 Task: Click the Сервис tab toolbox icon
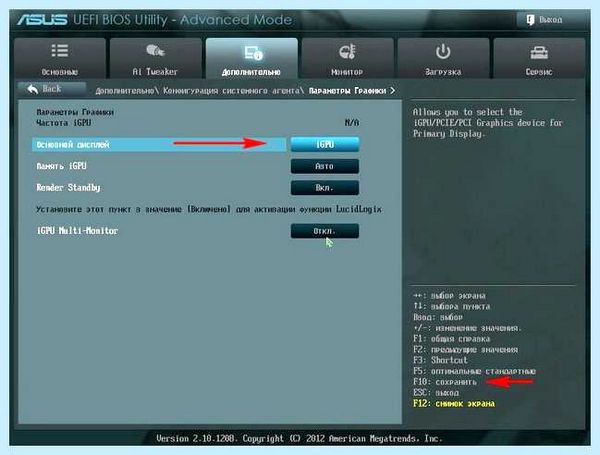(539, 52)
